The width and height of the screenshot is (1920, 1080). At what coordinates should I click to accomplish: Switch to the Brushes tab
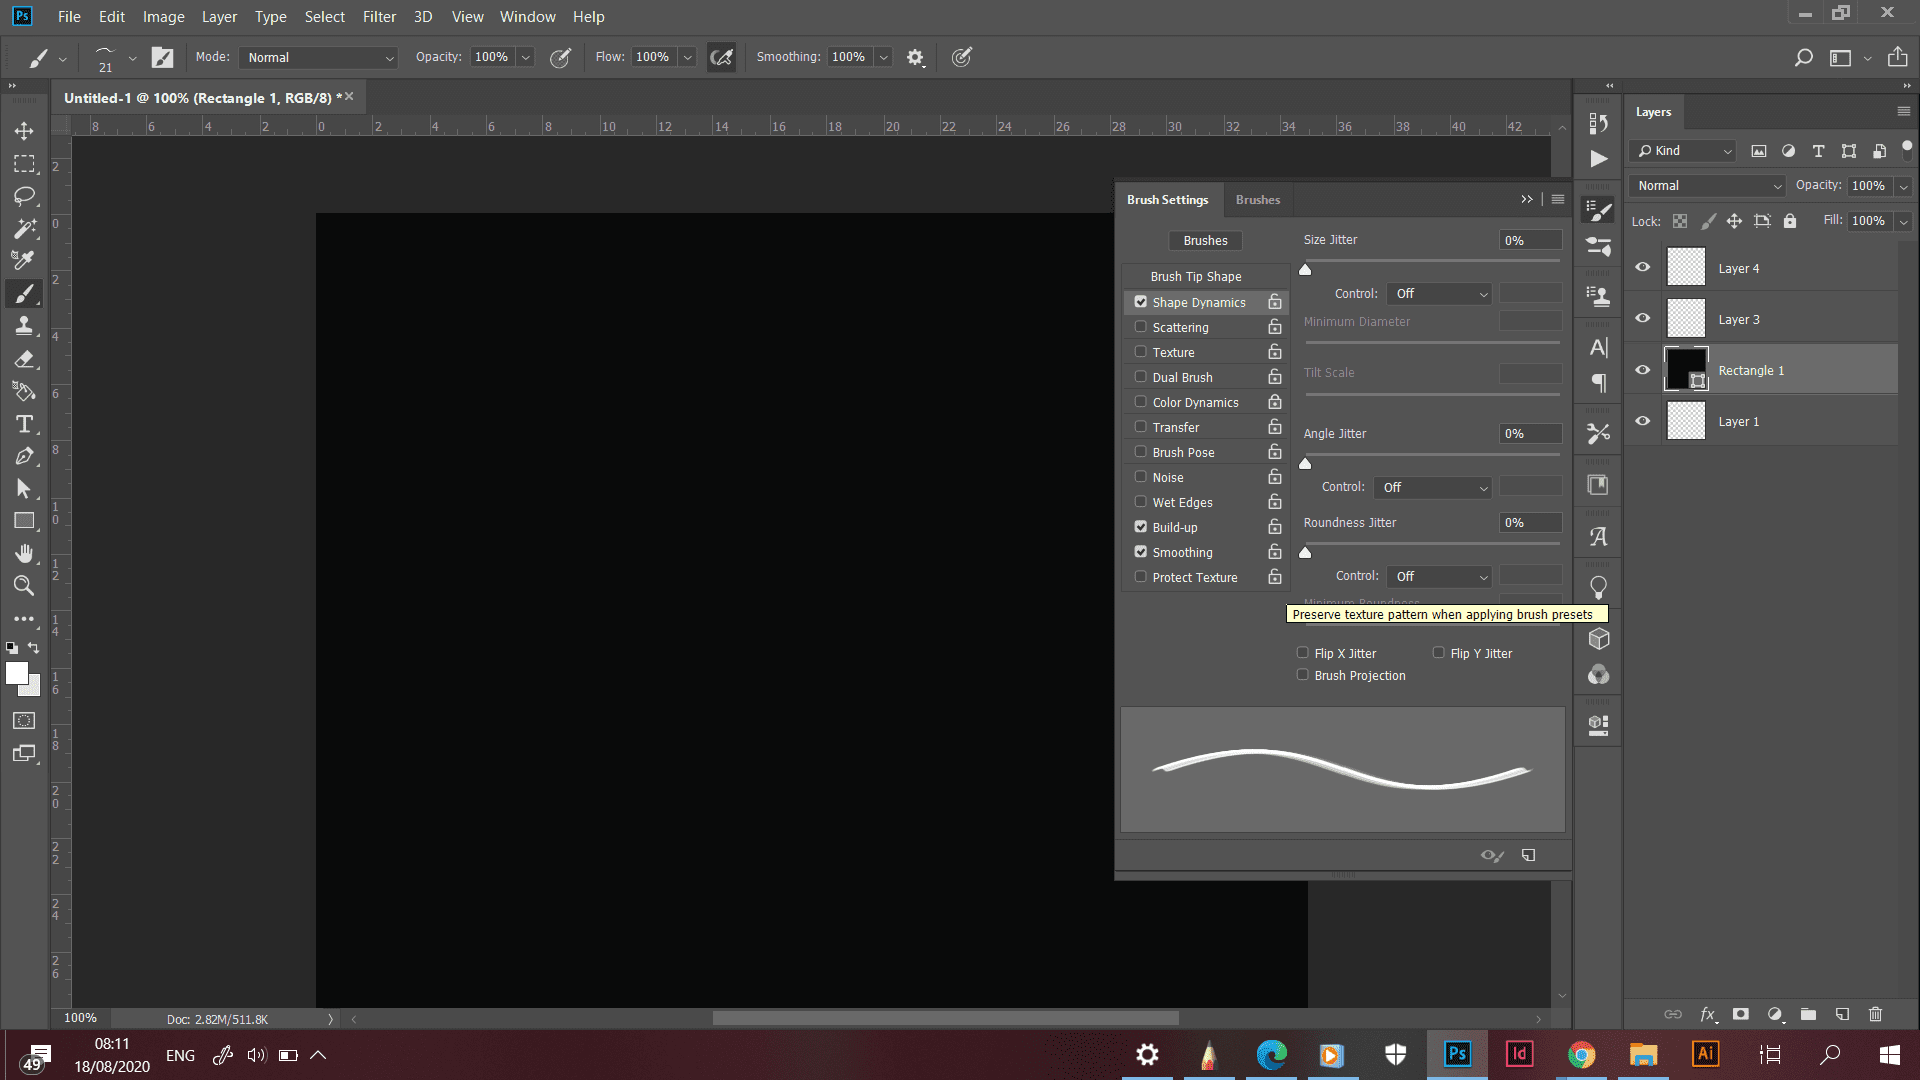tap(1257, 200)
